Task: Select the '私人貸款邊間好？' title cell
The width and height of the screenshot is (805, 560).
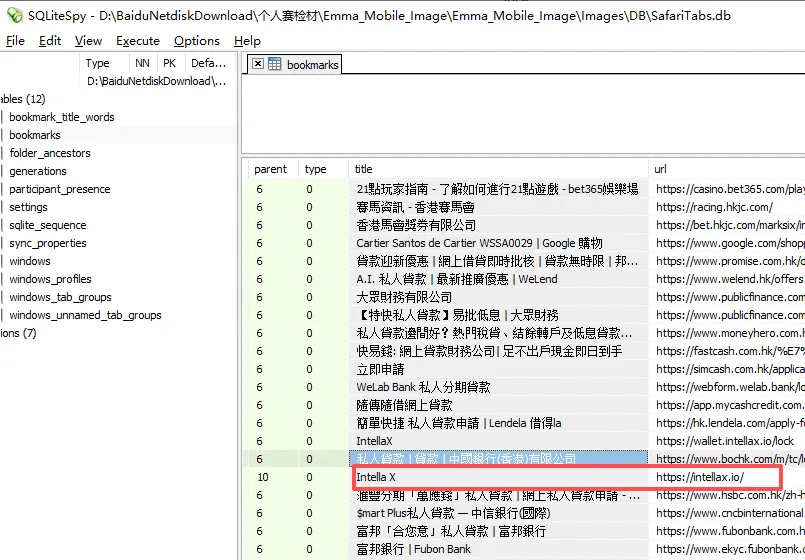Action: (x=499, y=333)
